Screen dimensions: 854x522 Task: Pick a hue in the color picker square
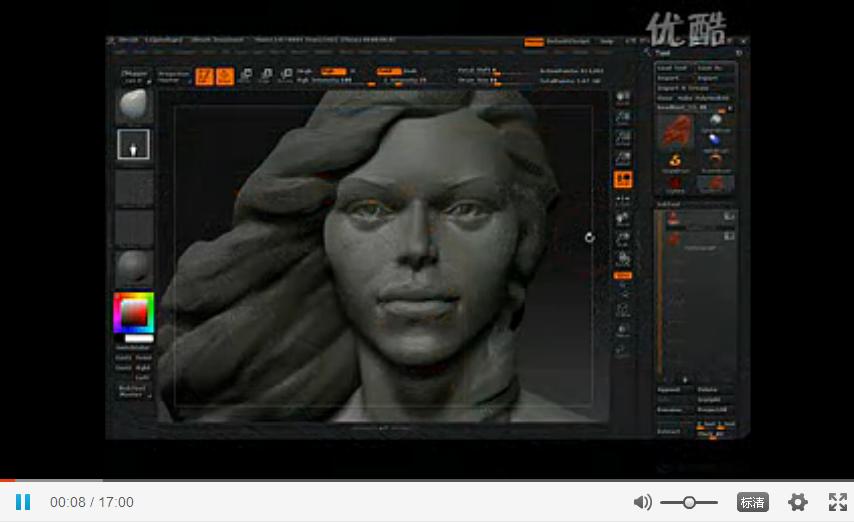[133, 313]
